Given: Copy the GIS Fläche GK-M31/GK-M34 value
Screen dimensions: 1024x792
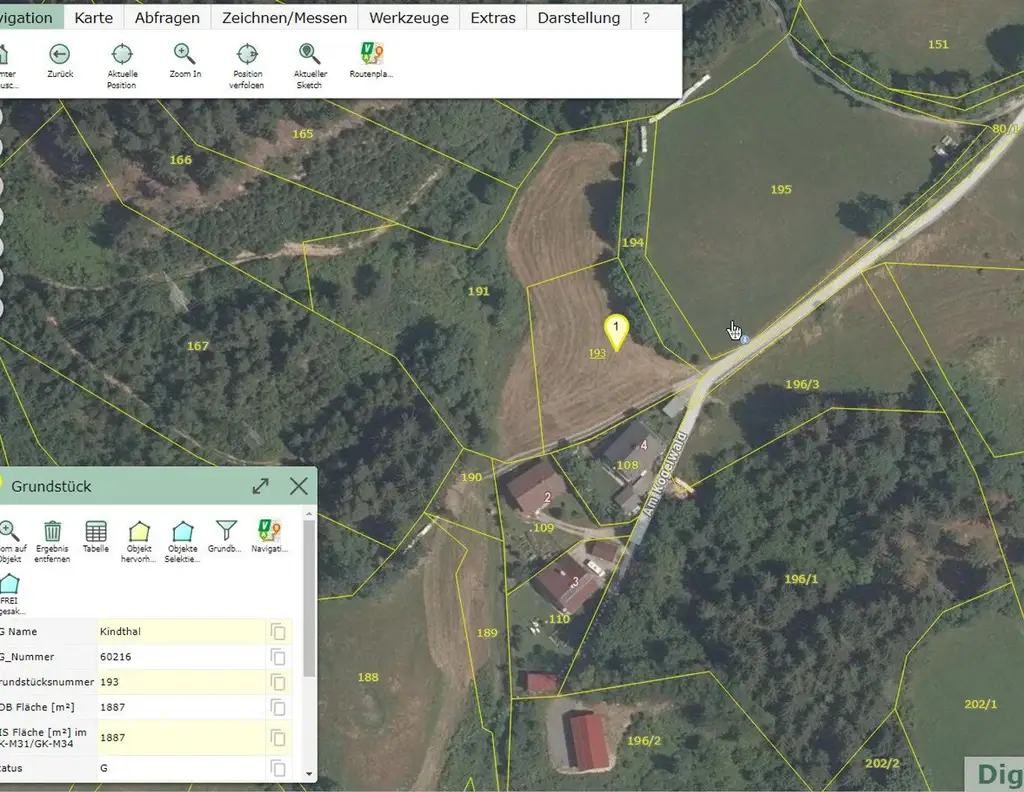Looking at the screenshot, I should coord(278,738).
